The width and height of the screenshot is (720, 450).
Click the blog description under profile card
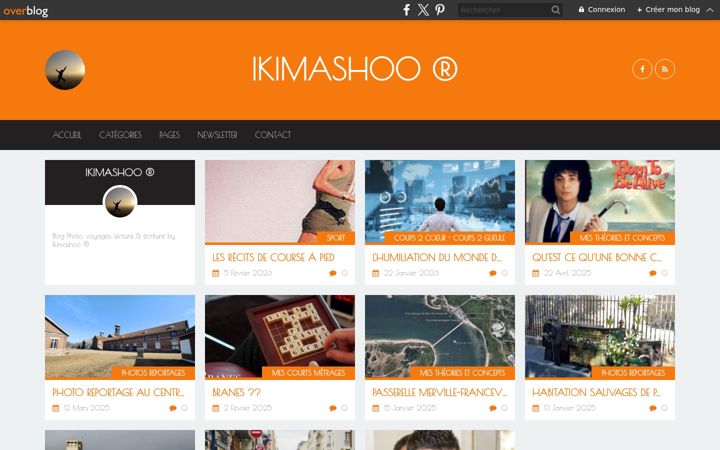pyautogui.click(x=113, y=240)
